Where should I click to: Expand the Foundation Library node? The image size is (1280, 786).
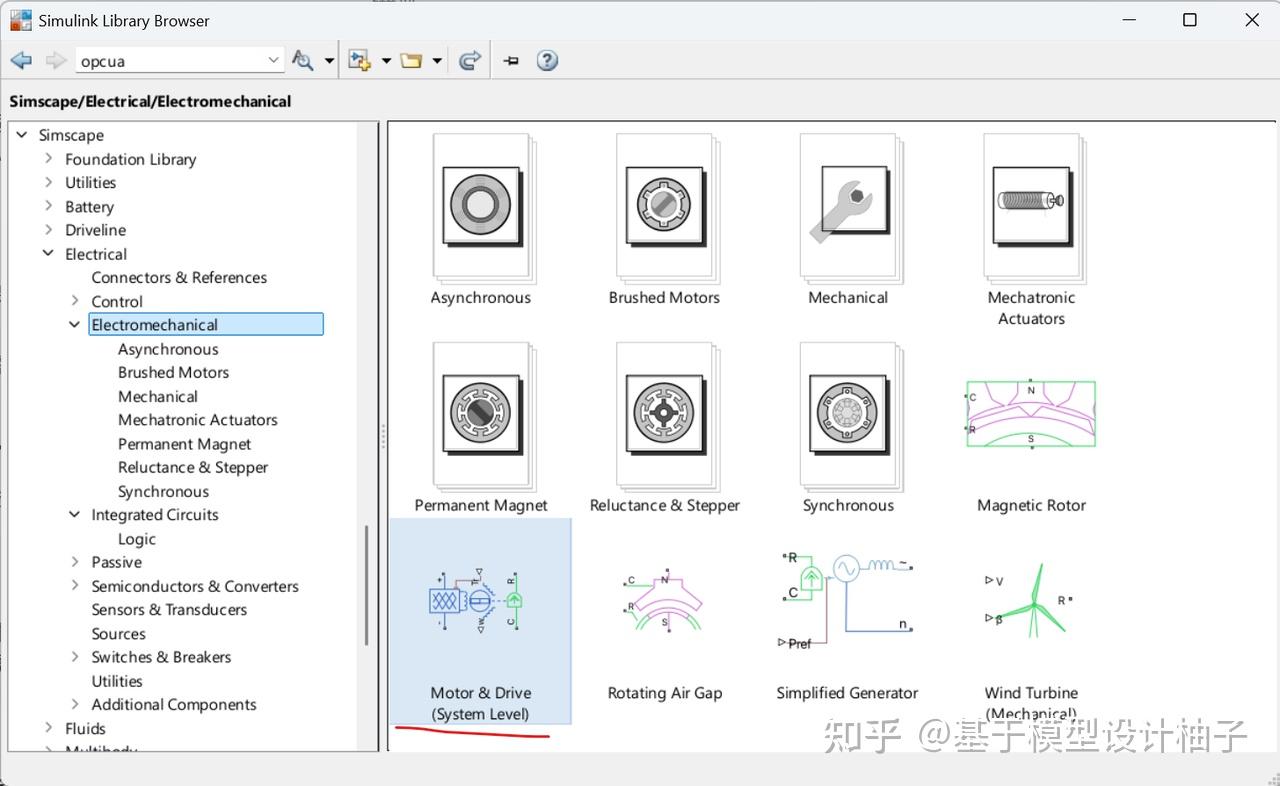tap(48, 159)
